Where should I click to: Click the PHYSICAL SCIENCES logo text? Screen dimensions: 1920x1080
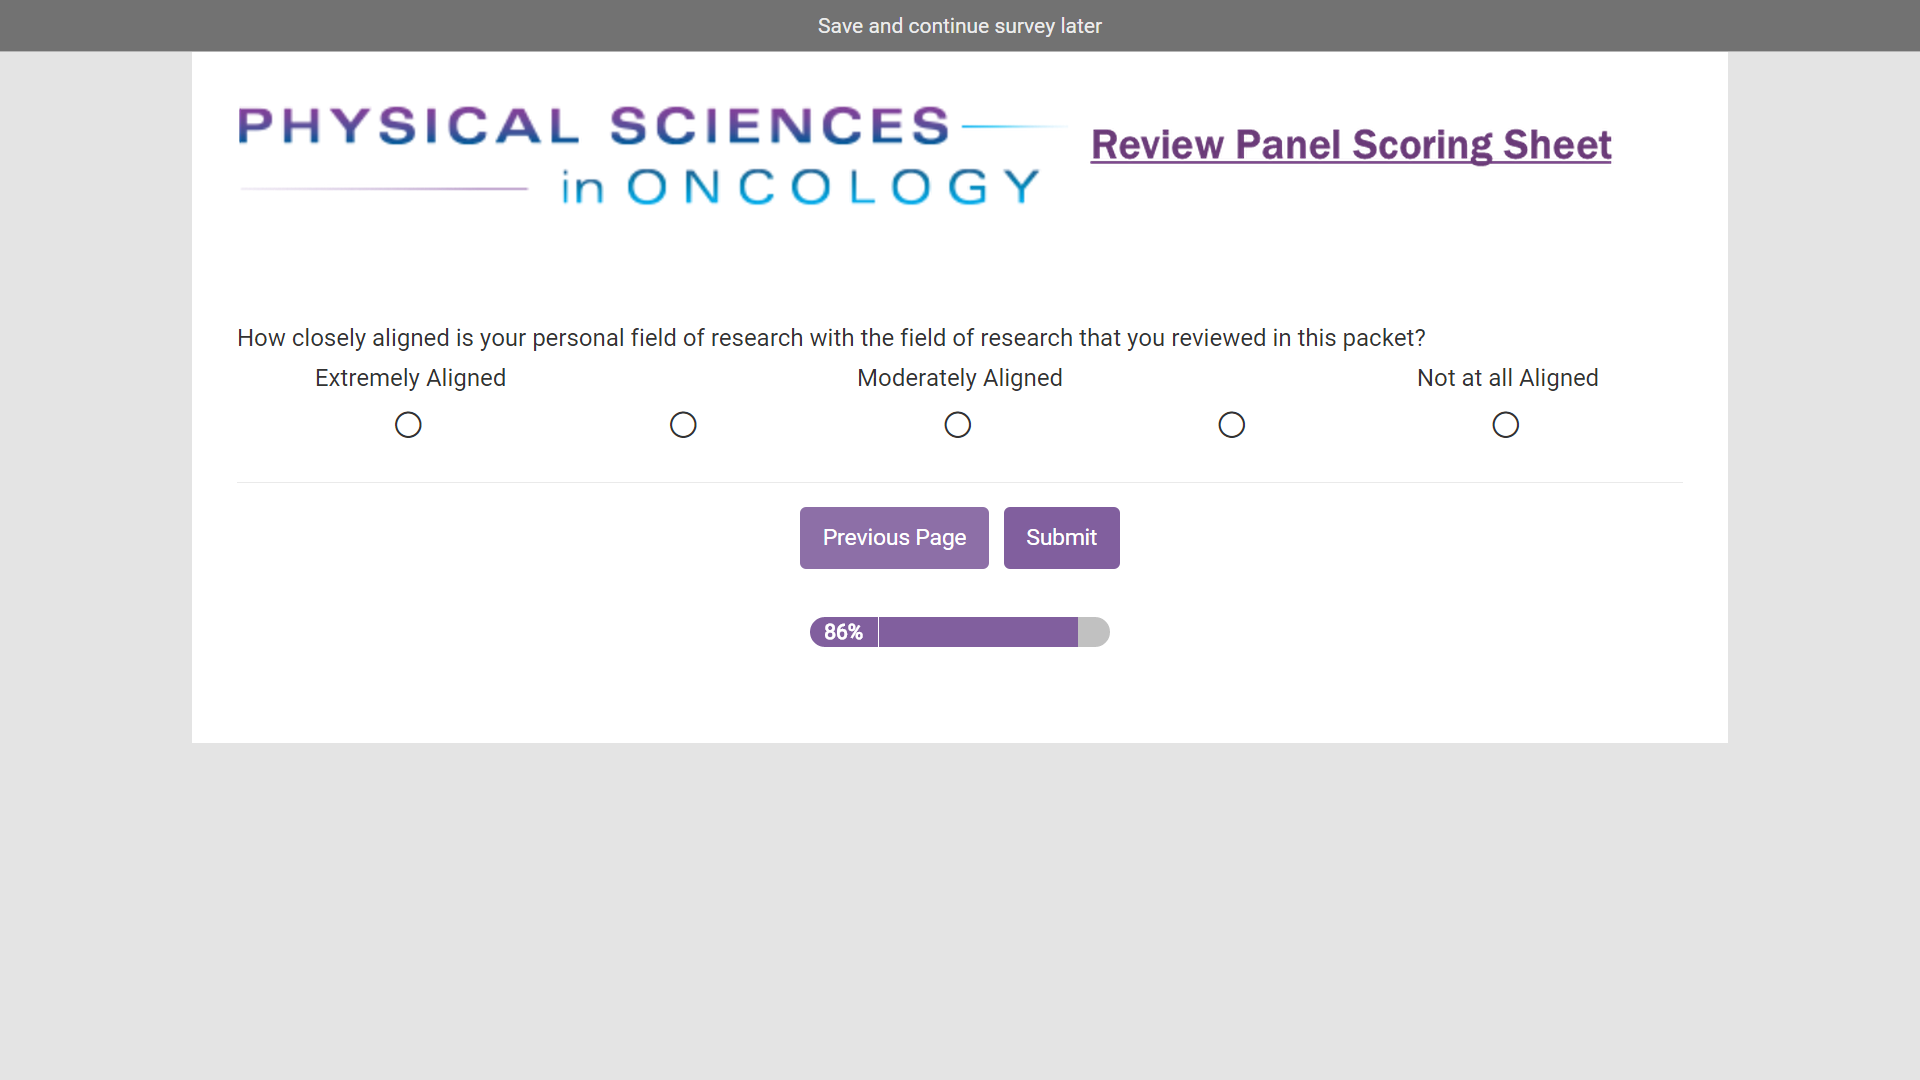(593, 126)
